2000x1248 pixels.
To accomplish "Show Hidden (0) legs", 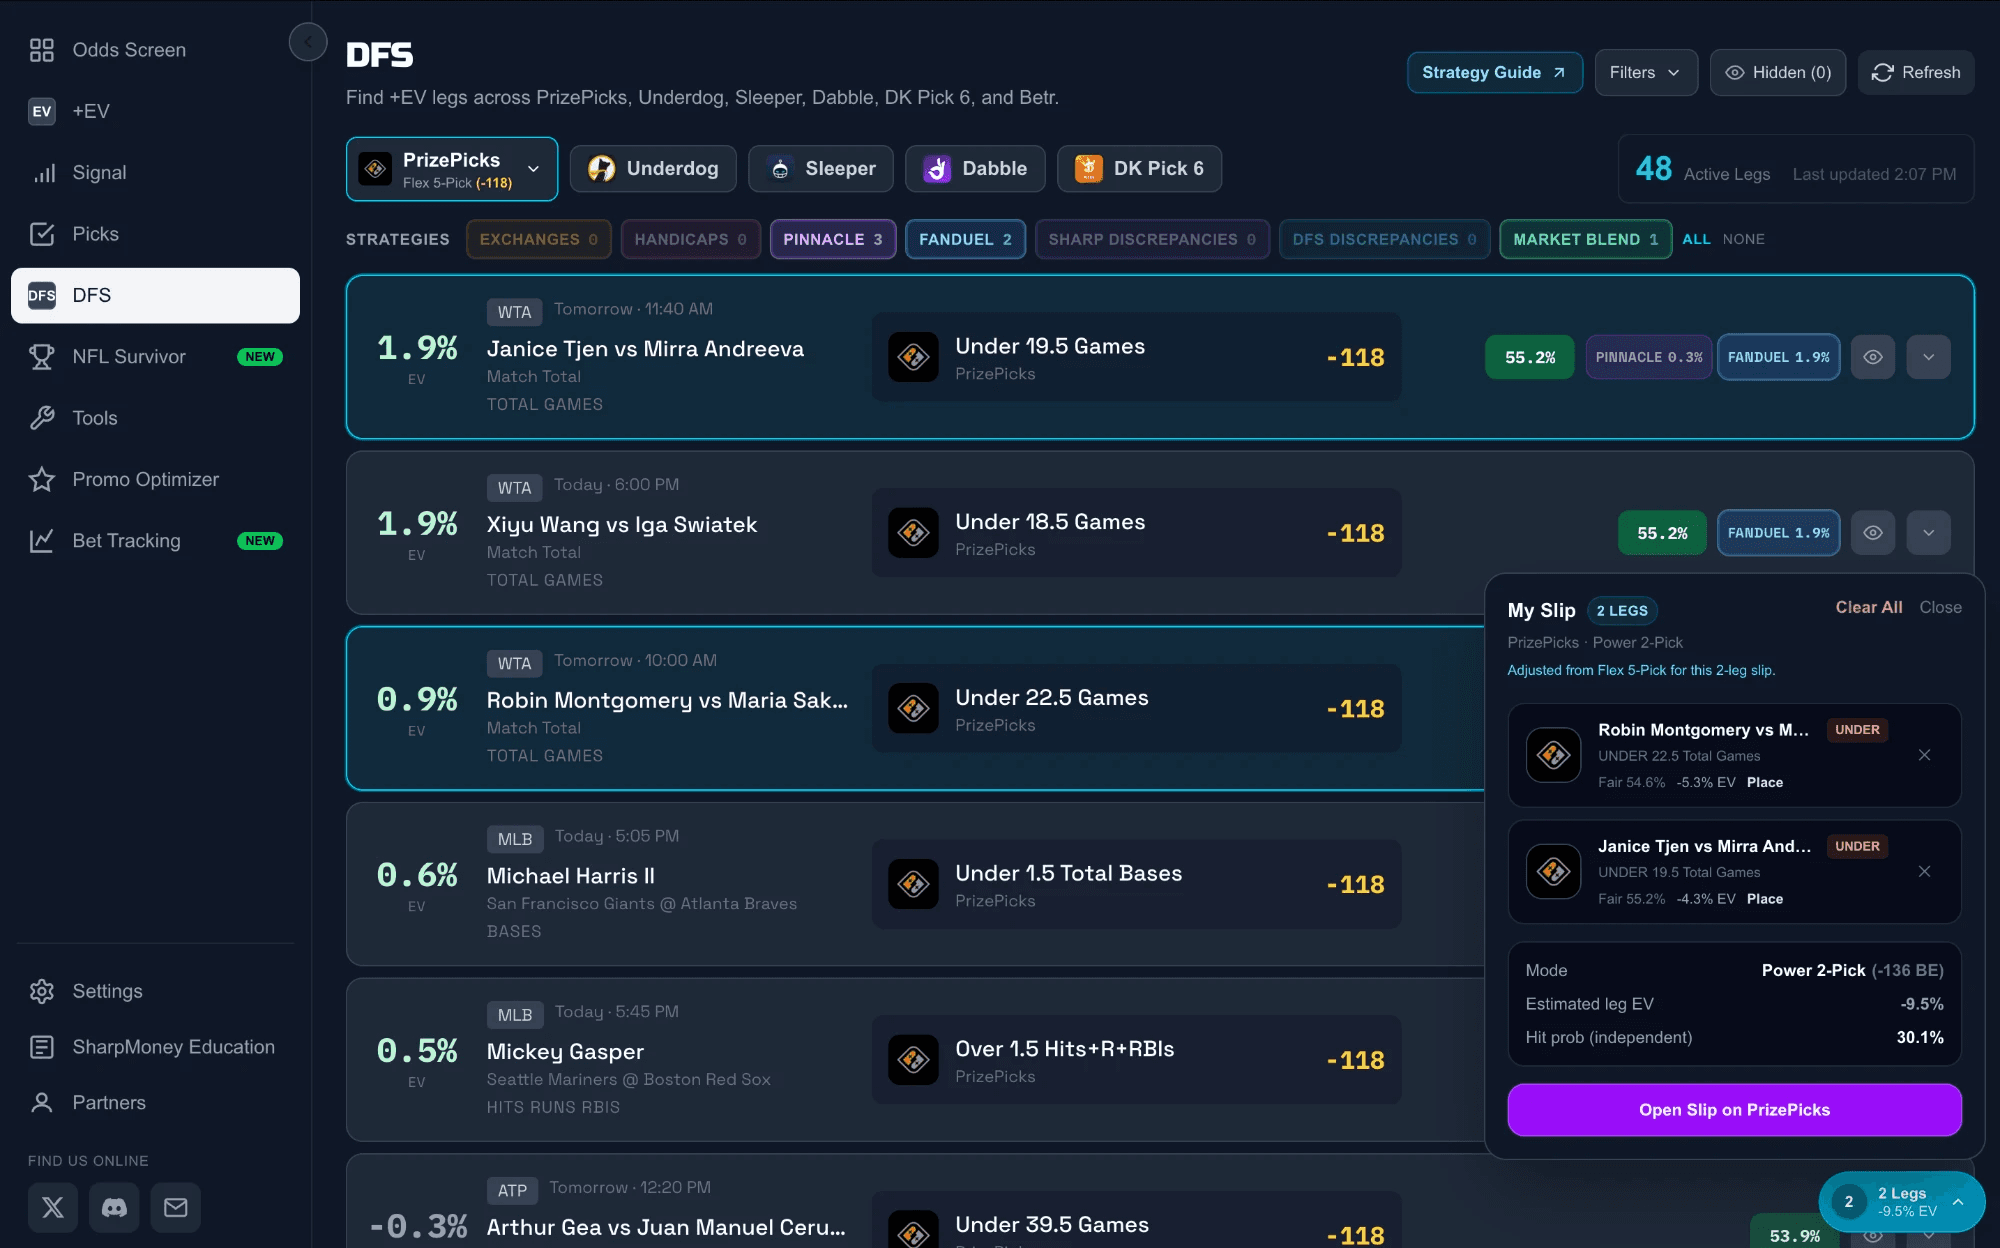I will pos(1779,73).
